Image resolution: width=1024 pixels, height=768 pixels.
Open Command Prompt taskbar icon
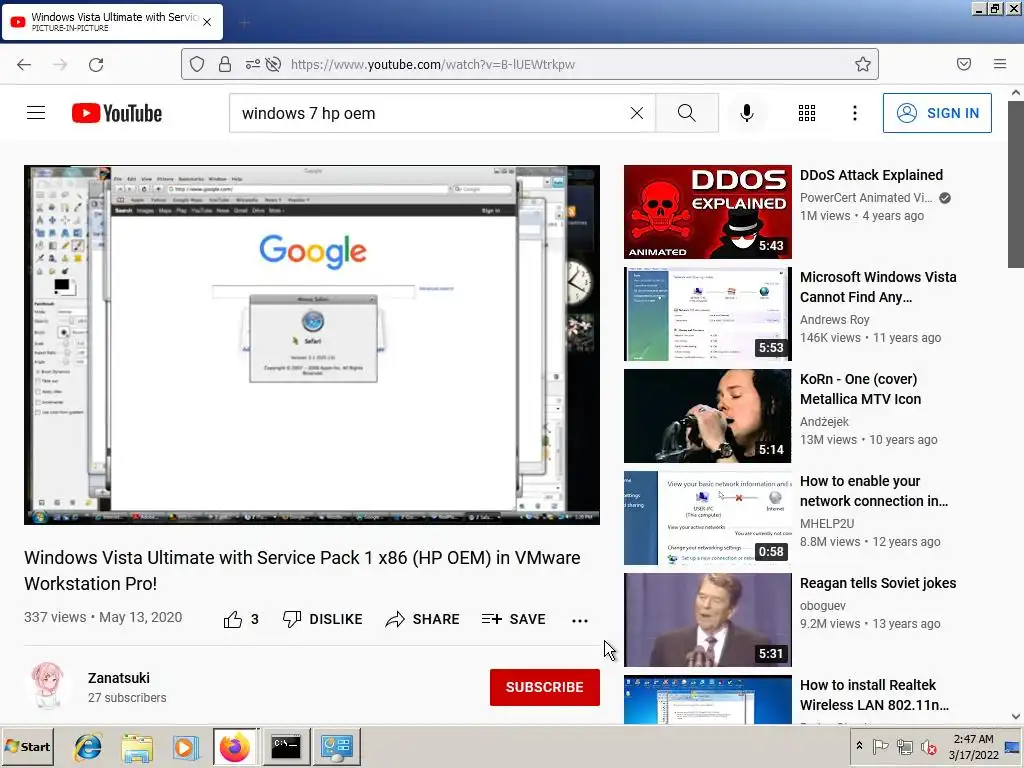[286, 746]
